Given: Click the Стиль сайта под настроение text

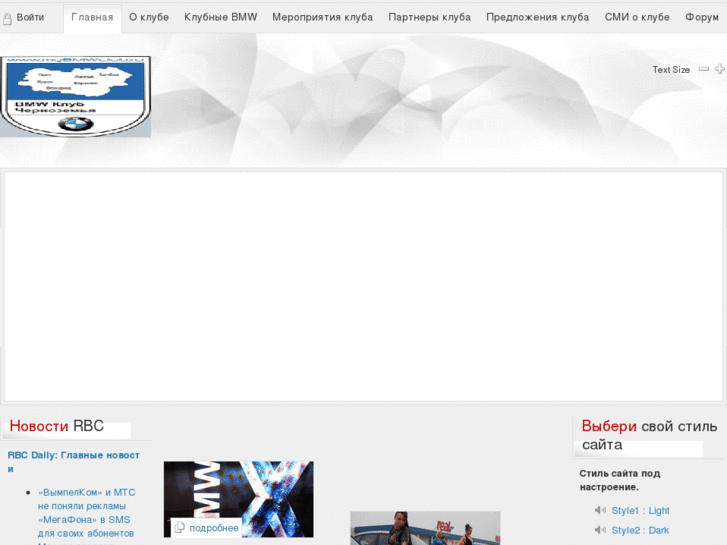Looking at the screenshot, I should (x=619, y=480).
